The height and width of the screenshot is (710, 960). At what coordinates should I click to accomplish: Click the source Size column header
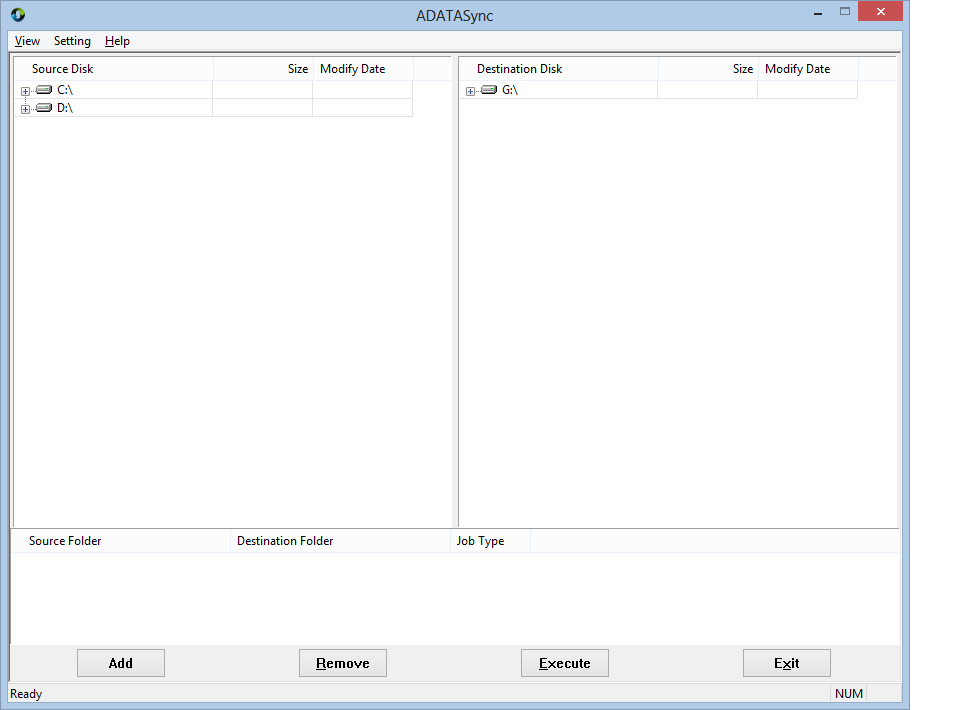tap(263, 69)
